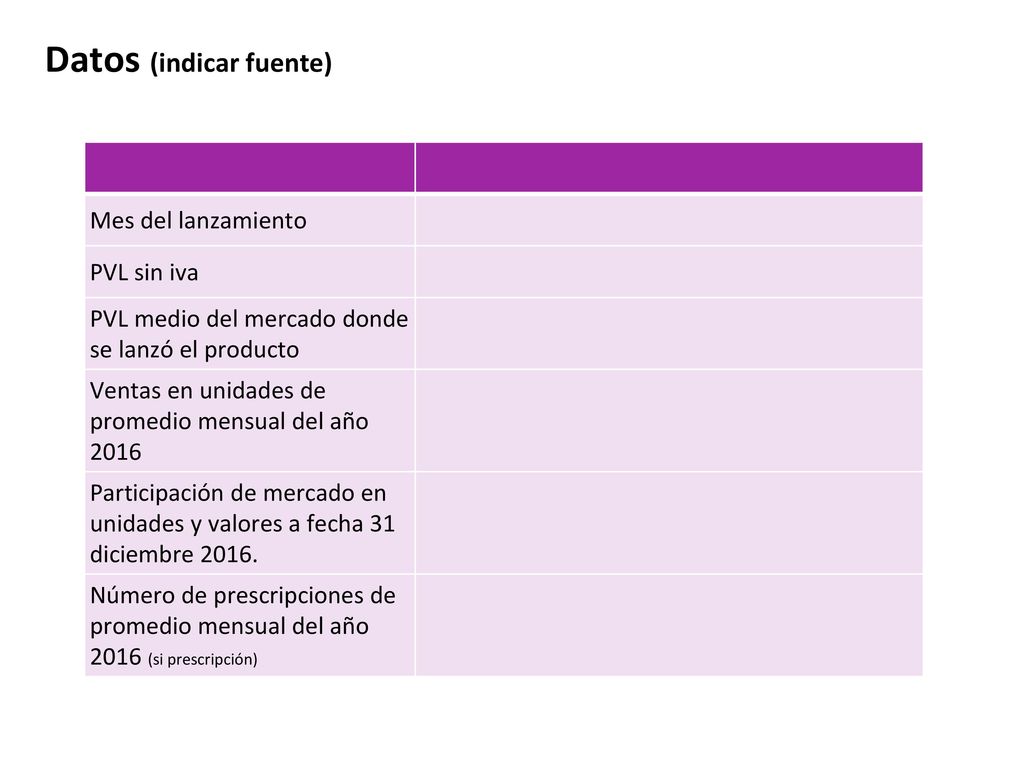1024x768 pixels.
Task: Click the 'Datos' slide title
Action: pyautogui.click(x=92, y=60)
